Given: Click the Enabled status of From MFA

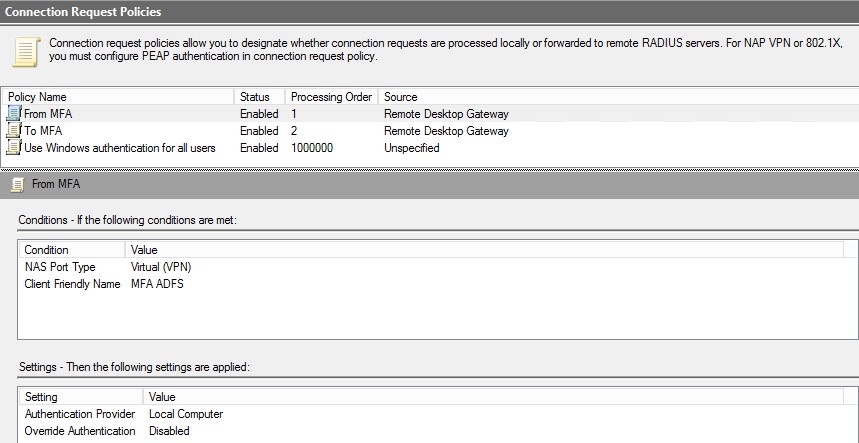Looking at the screenshot, I should [x=259, y=114].
